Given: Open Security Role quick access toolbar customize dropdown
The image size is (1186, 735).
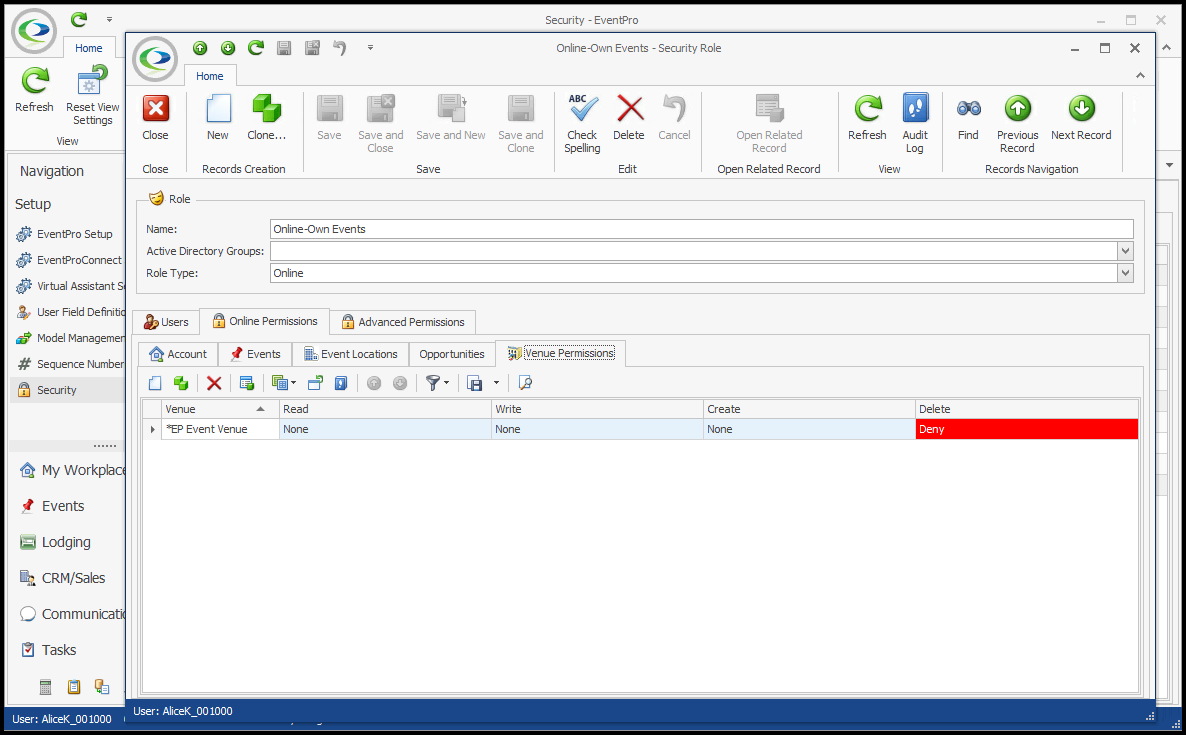Looking at the screenshot, I should point(370,48).
